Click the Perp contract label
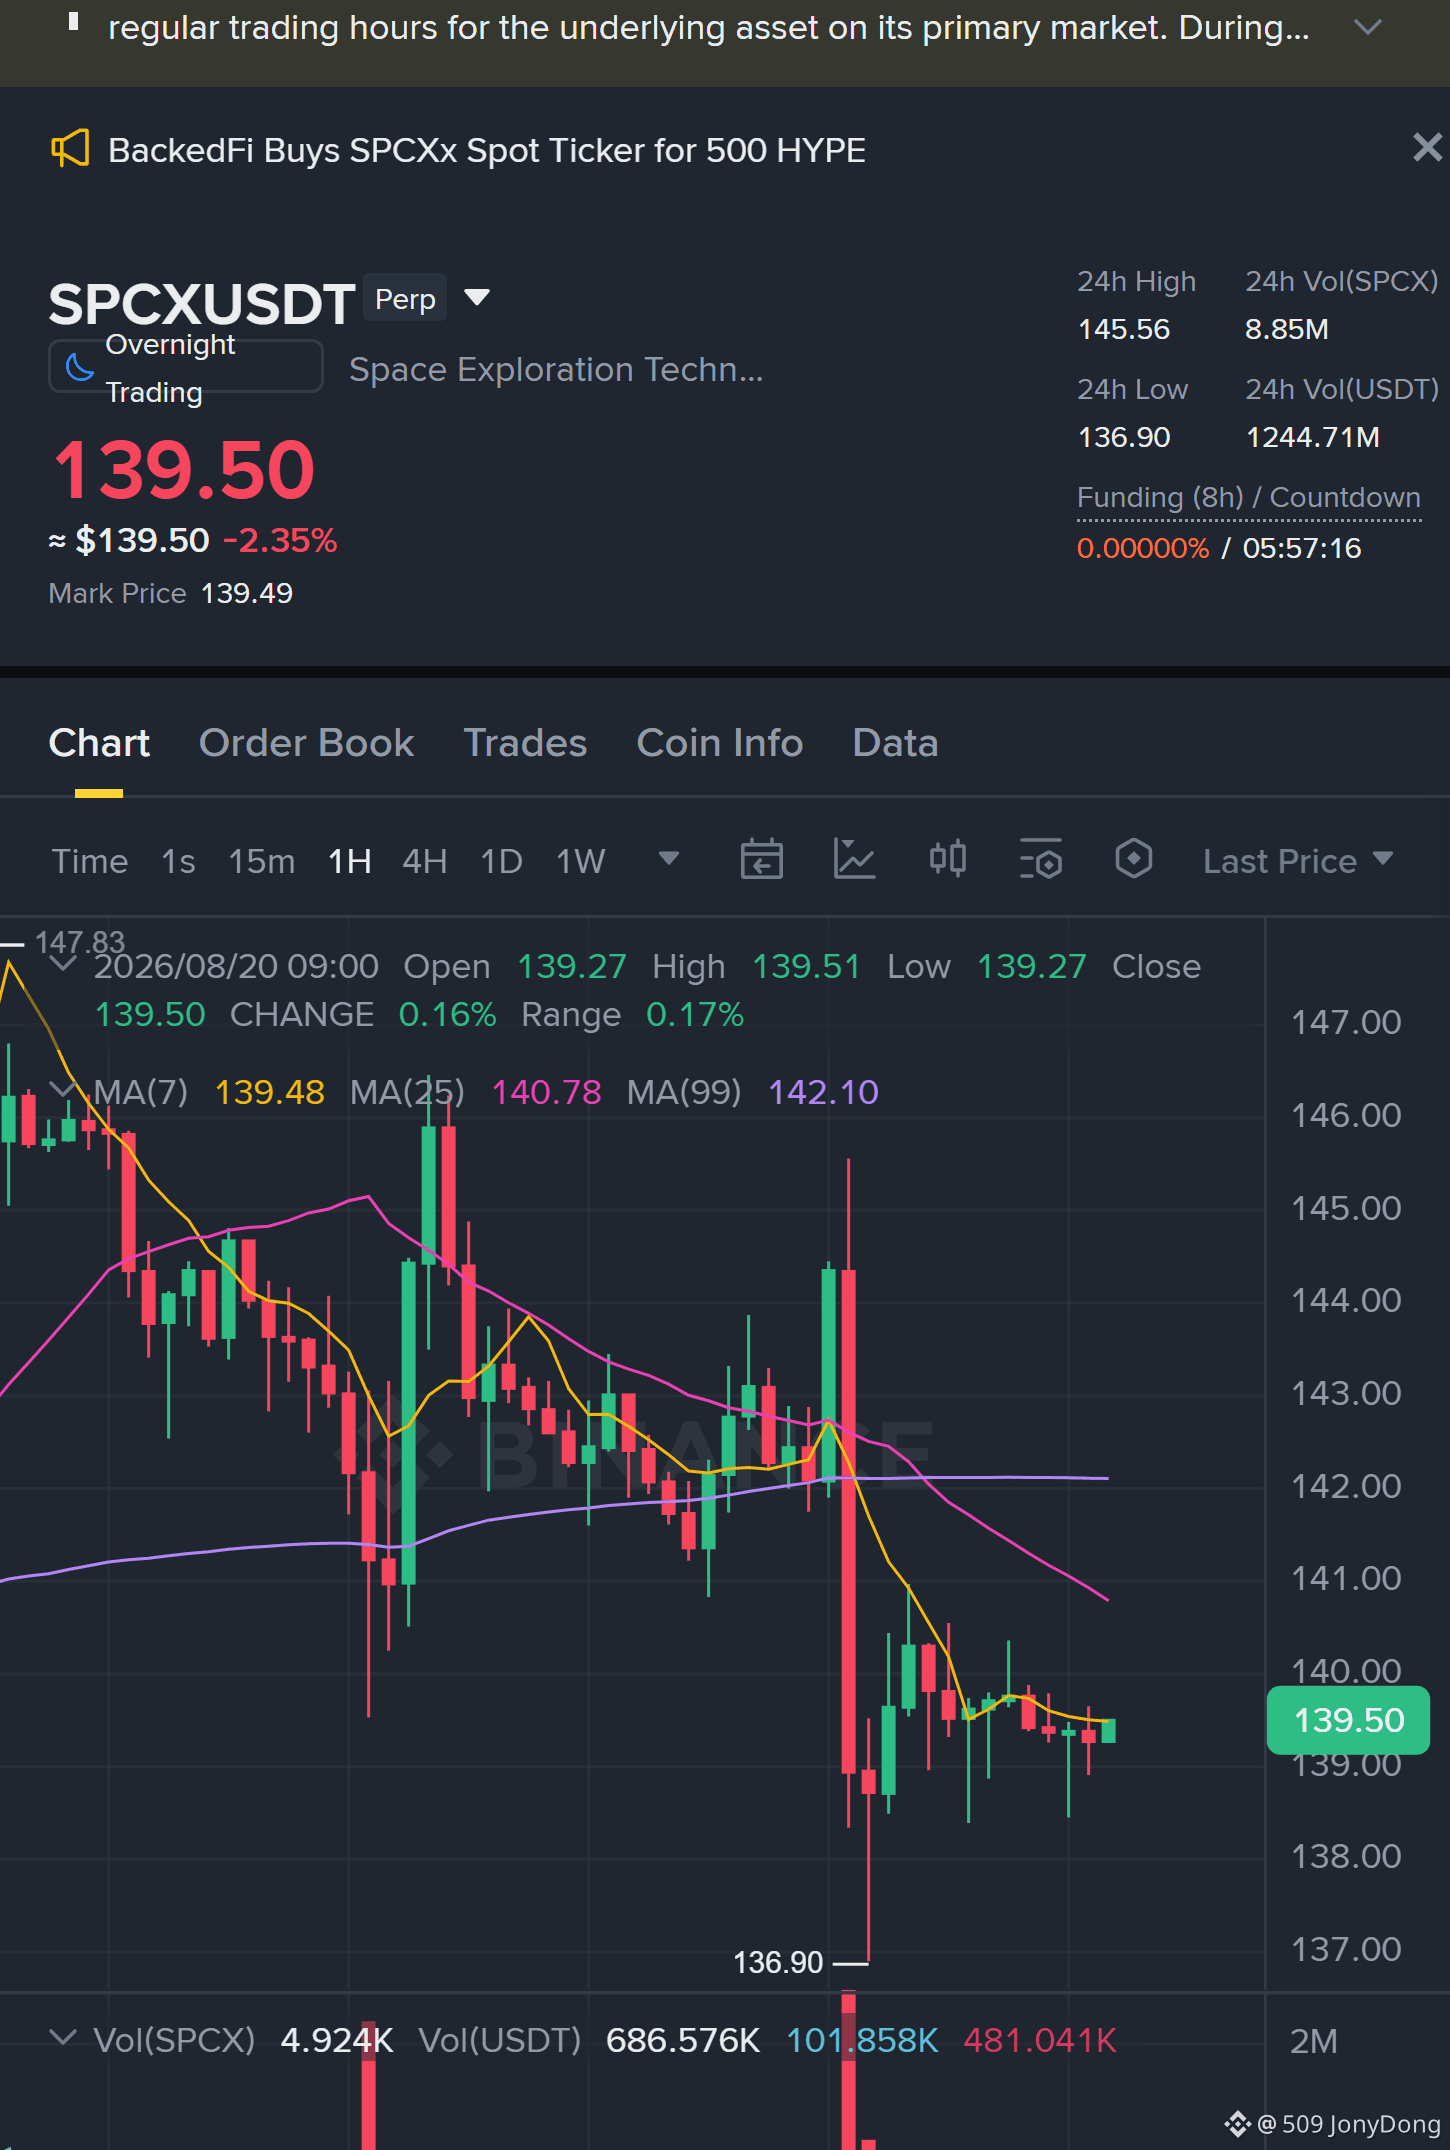The height and width of the screenshot is (2150, 1450). [x=405, y=298]
